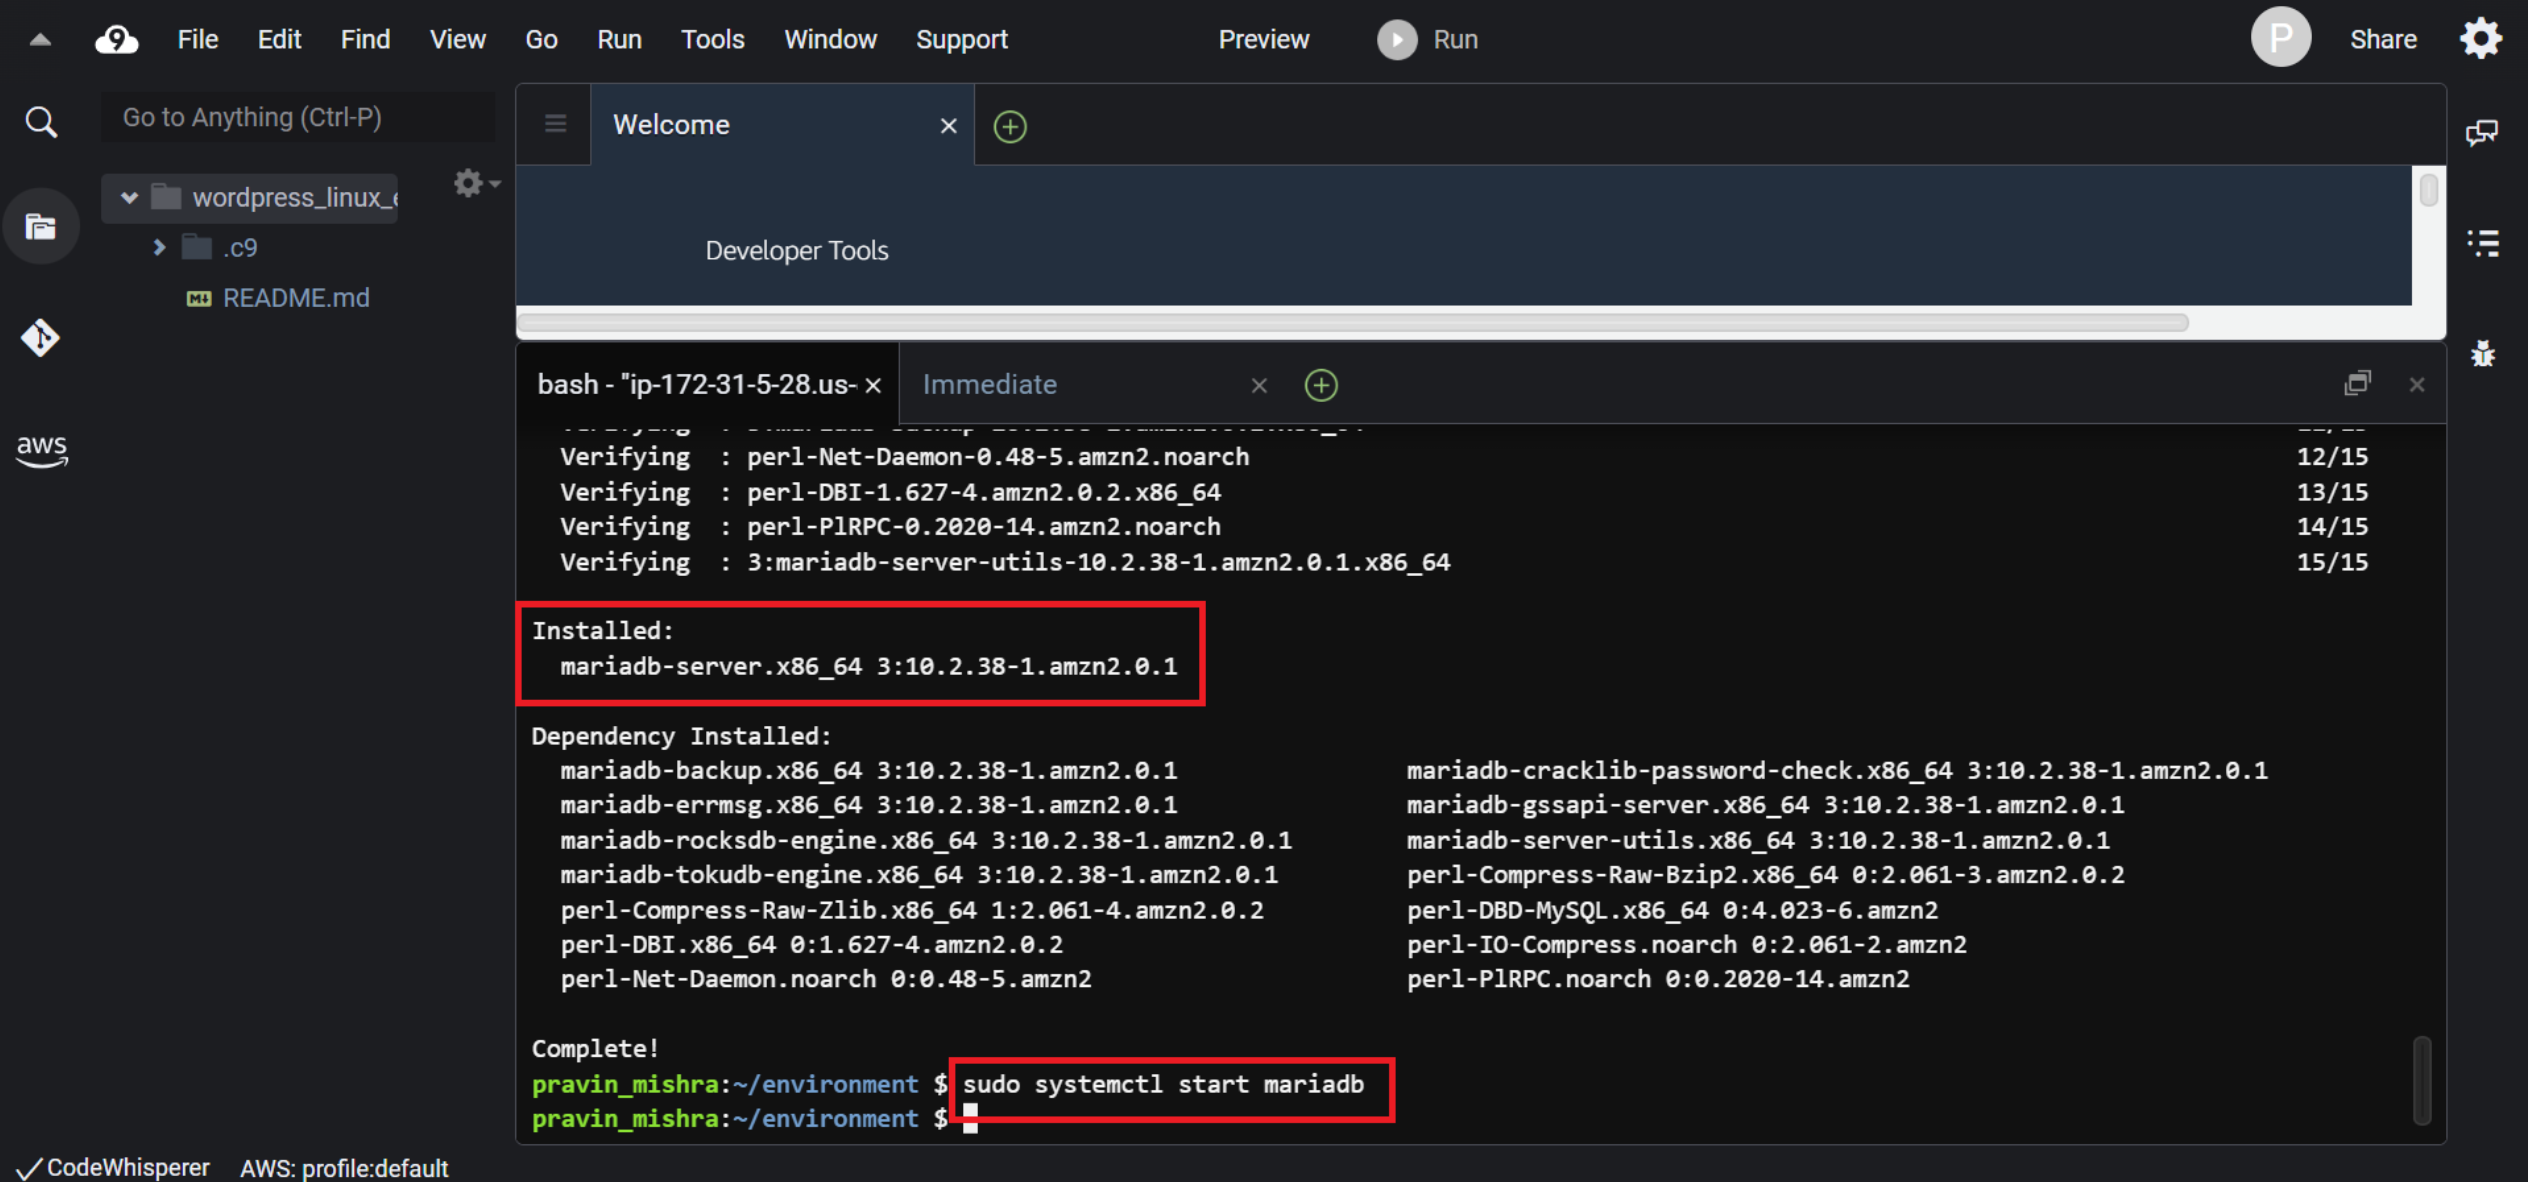Click 'mariadb-backup.x86_64' terminal entry
This screenshot has width=2532, height=1182.
tap(868, 771)
